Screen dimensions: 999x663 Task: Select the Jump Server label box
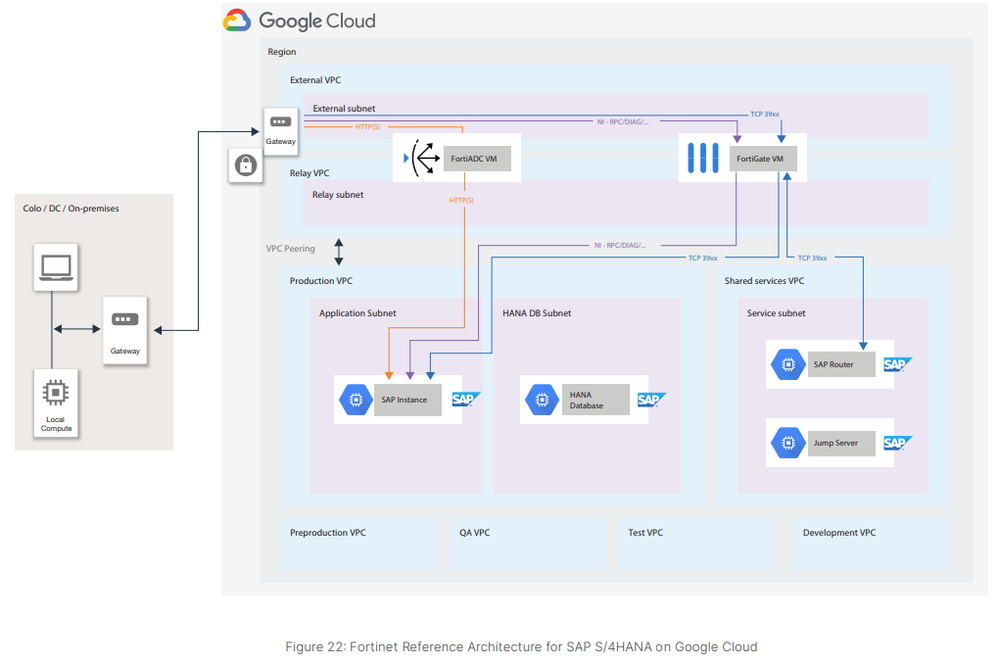[842, 443]
